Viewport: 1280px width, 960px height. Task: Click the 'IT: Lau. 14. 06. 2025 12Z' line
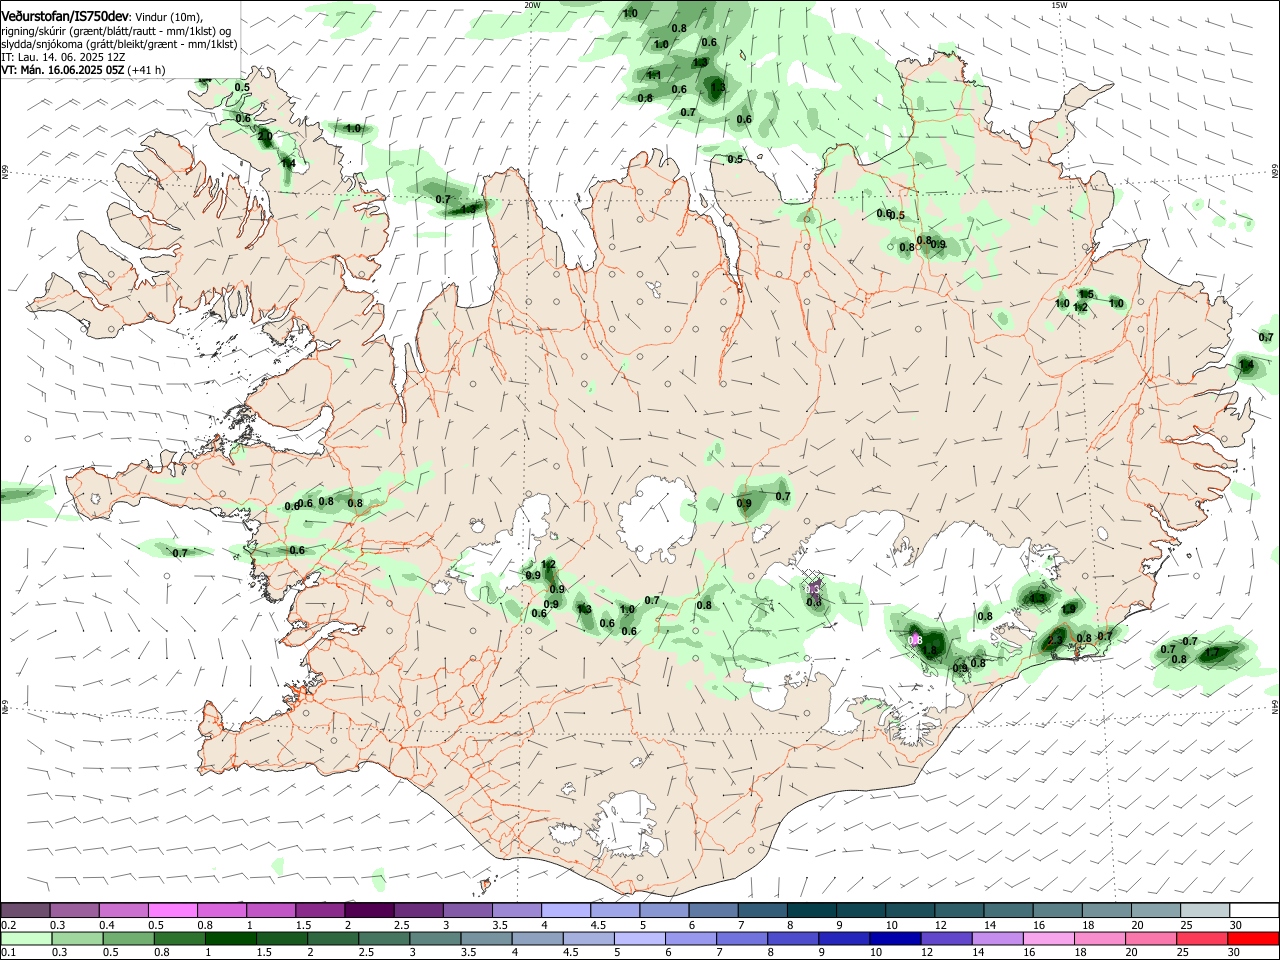click(x=63, y=57)
